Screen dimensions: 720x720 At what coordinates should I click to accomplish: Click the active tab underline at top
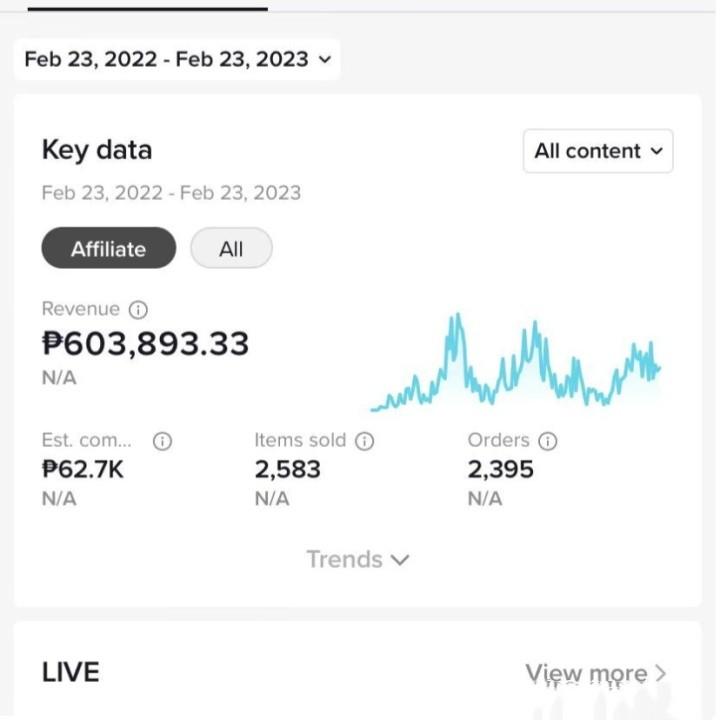(147, 8)
